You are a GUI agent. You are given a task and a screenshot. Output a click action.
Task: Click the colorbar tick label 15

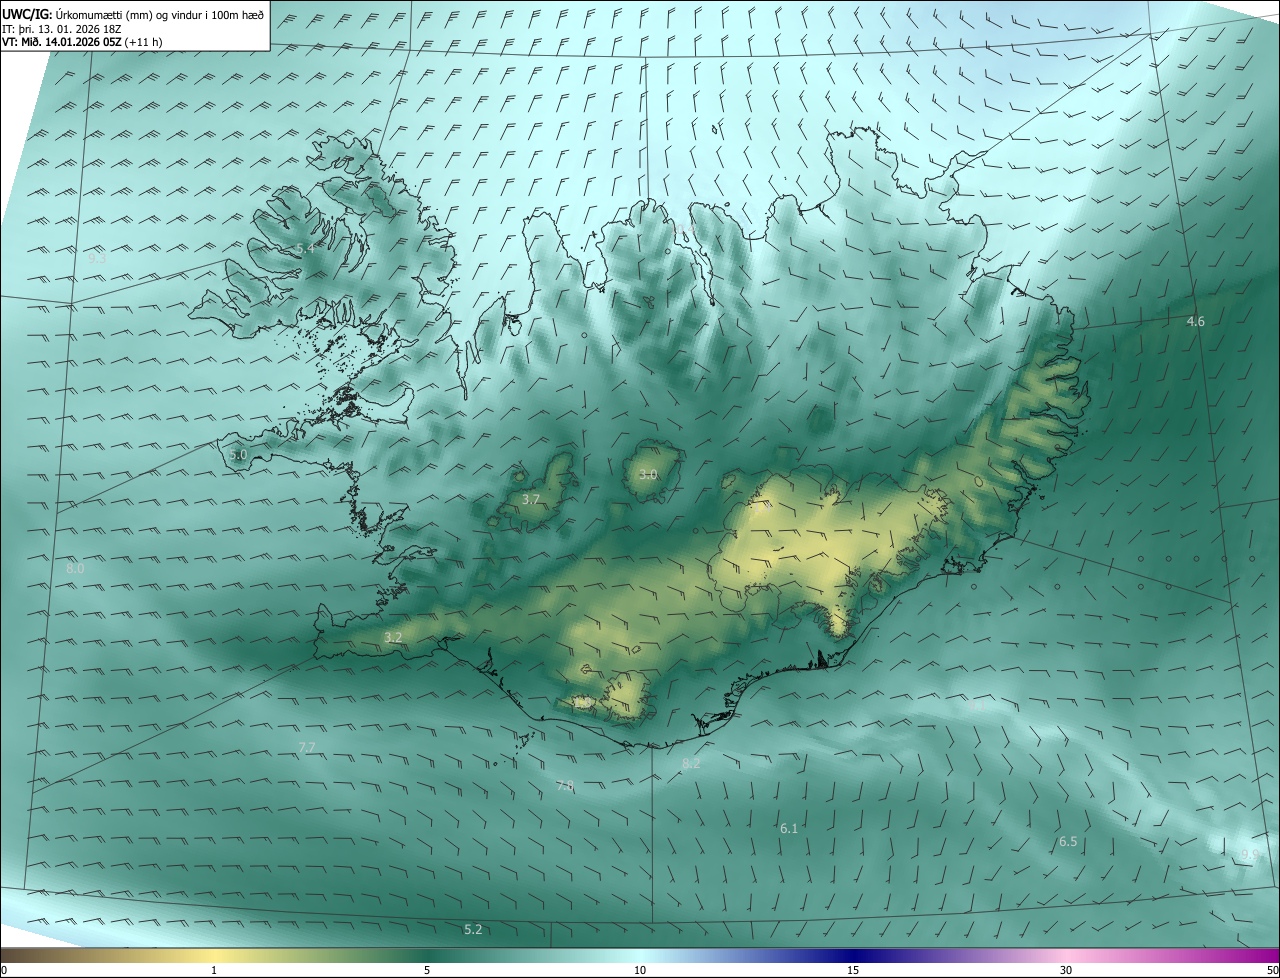(853, 970)
